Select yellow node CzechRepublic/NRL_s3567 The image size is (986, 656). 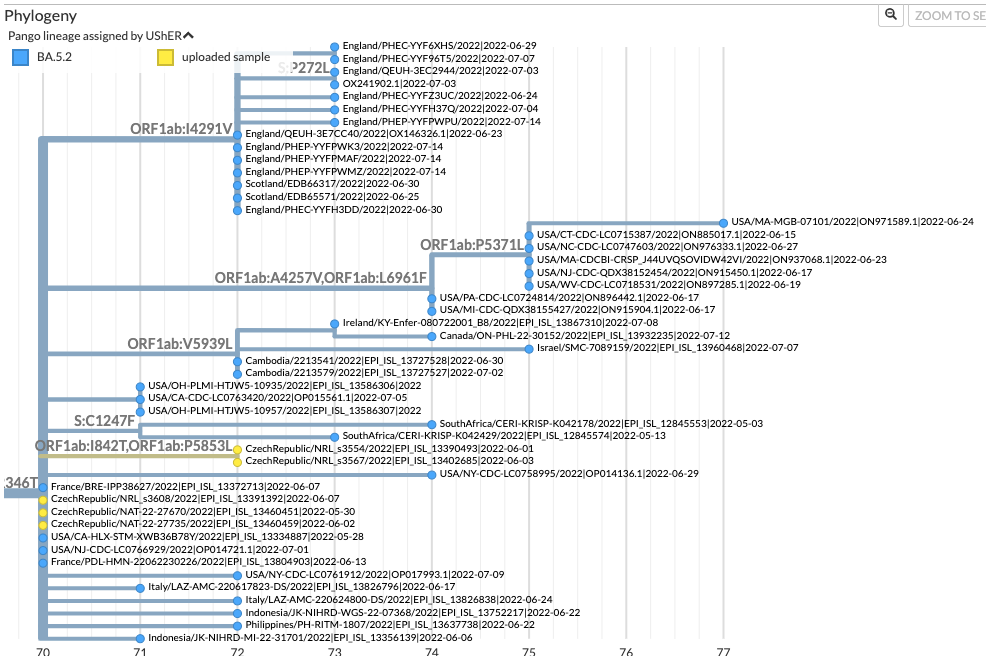[x=237, y=462]
